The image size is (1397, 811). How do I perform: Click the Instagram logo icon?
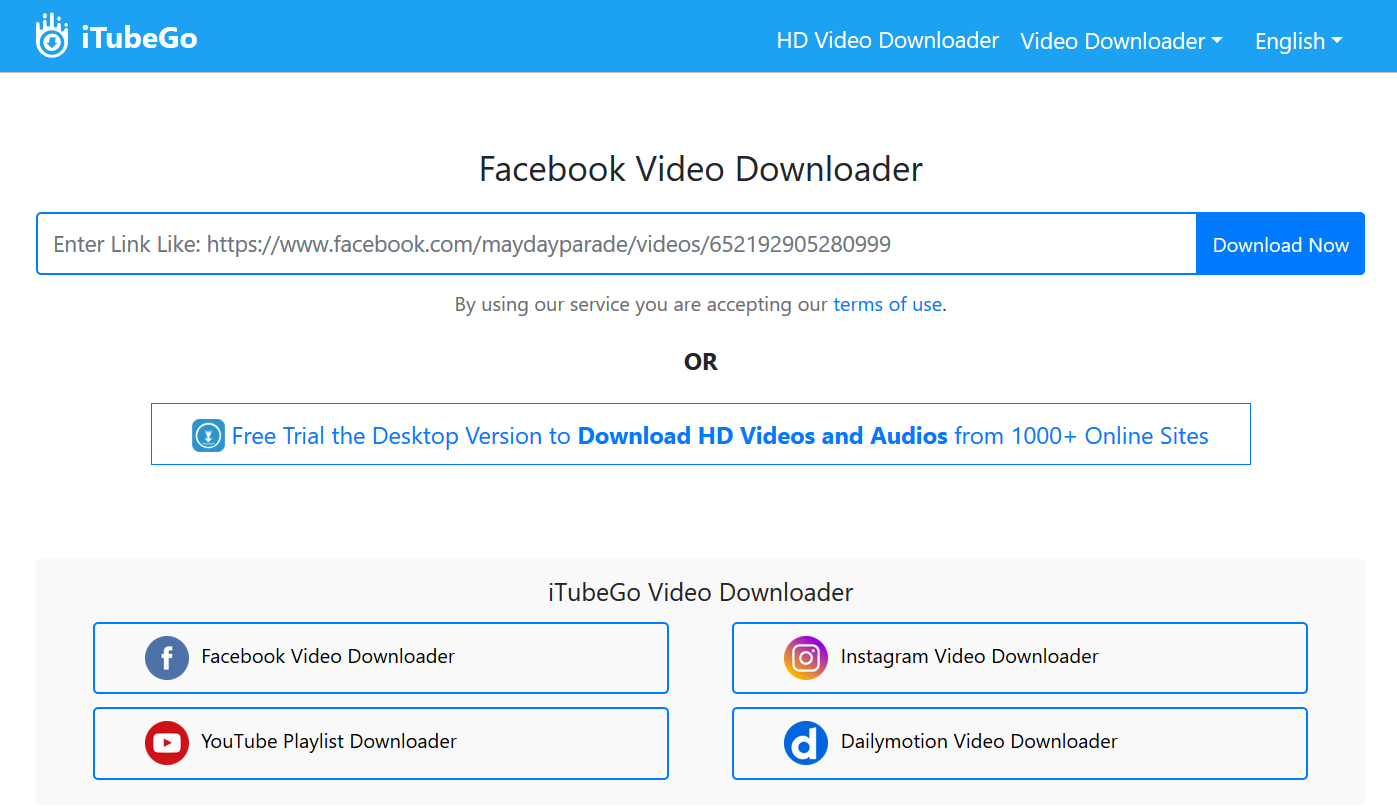806,658
